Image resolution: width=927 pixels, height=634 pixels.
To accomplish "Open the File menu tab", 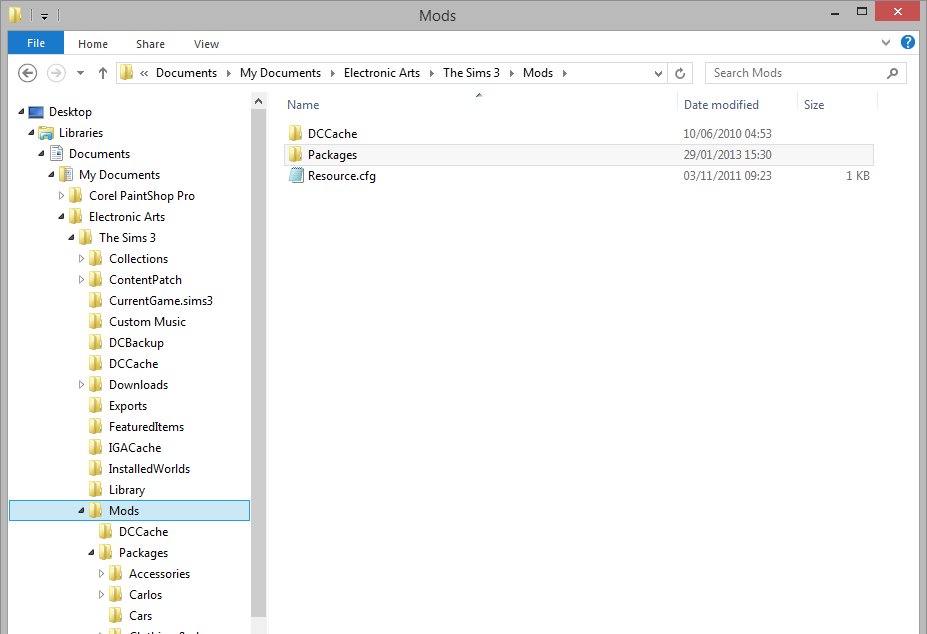I will point(36,43).
